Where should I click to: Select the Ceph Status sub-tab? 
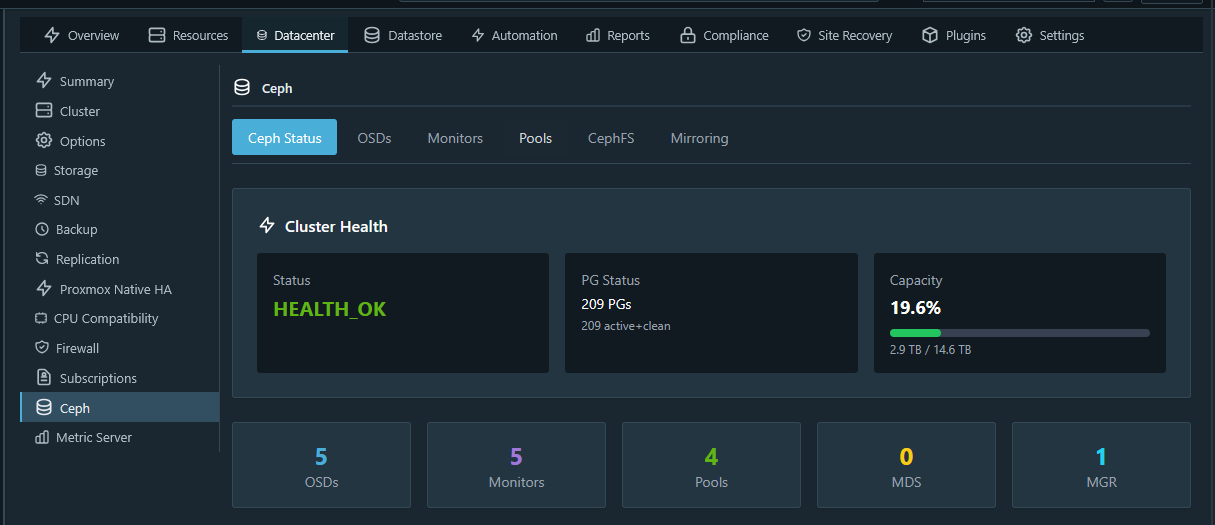285,138
